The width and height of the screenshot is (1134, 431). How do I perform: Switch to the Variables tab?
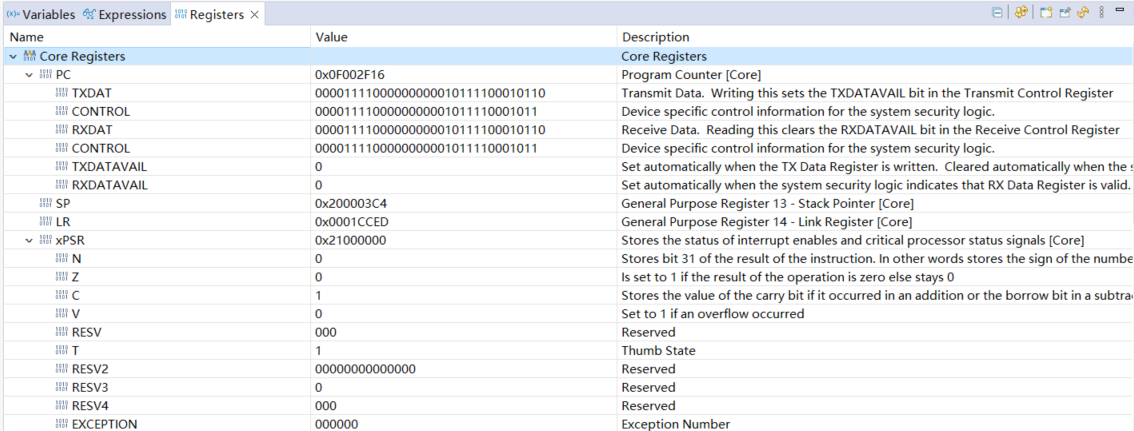[40, 14]
